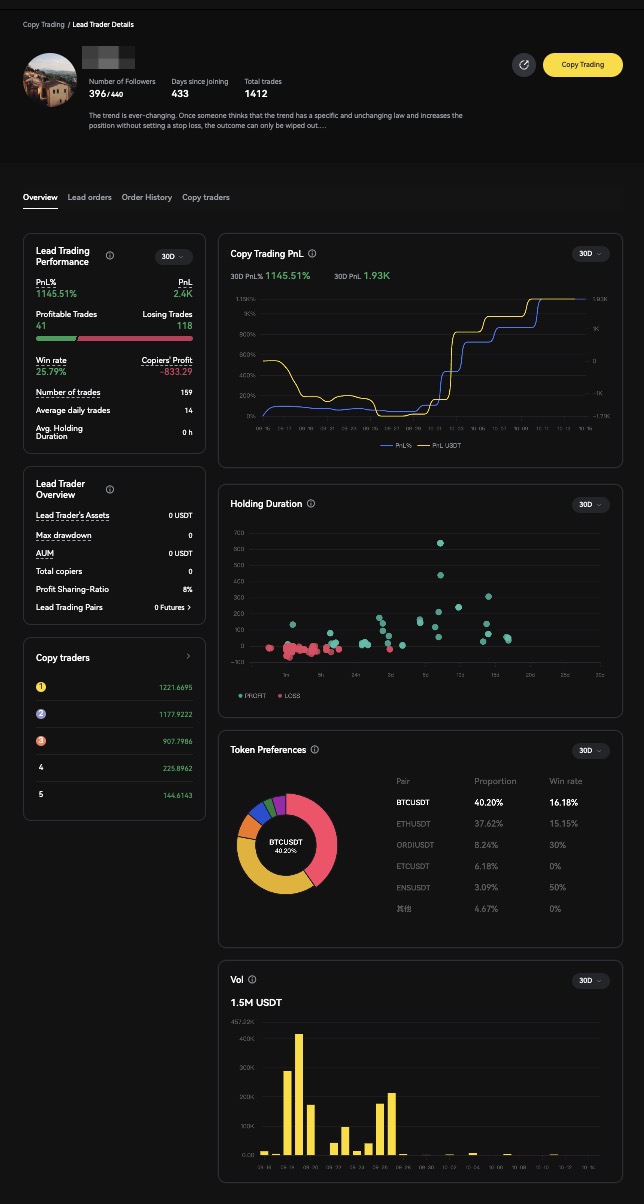The width and height of the screenshot is (644, 1204).
Task: Open 30D dropdown in Lead Trading Performance
Action: (x=174, y=257)
